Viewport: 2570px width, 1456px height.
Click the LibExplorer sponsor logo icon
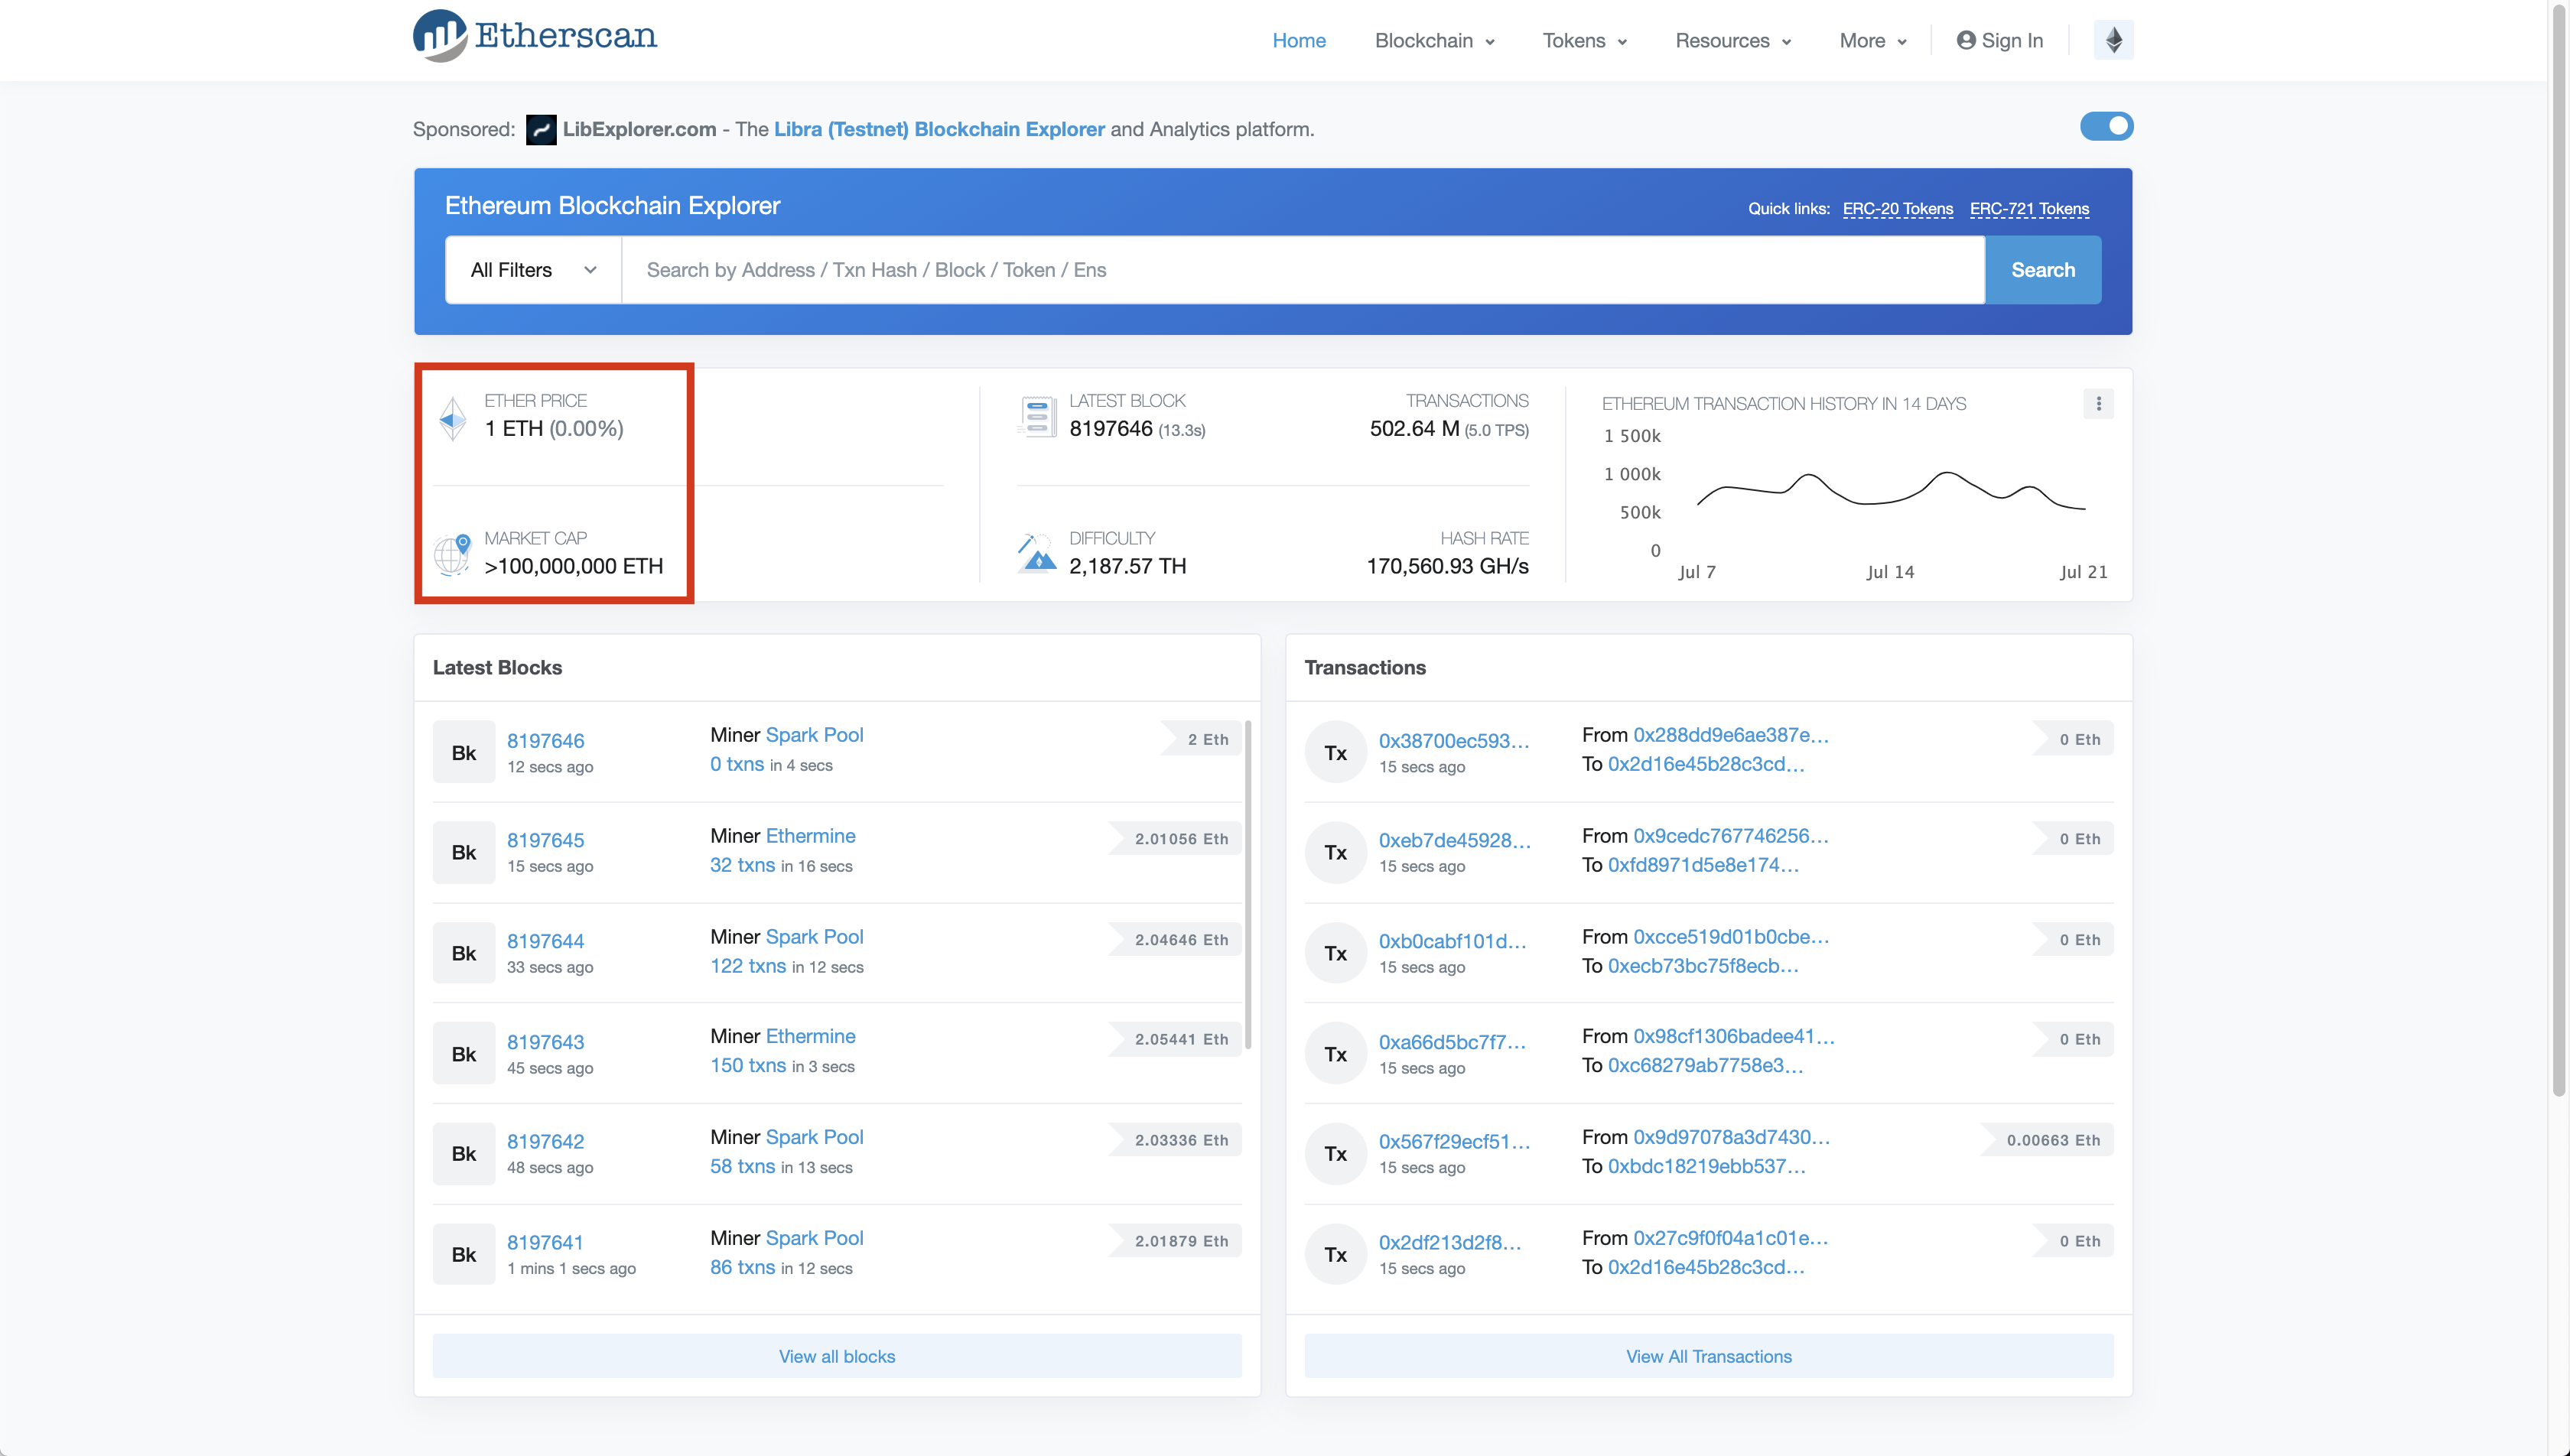(541, 129)
